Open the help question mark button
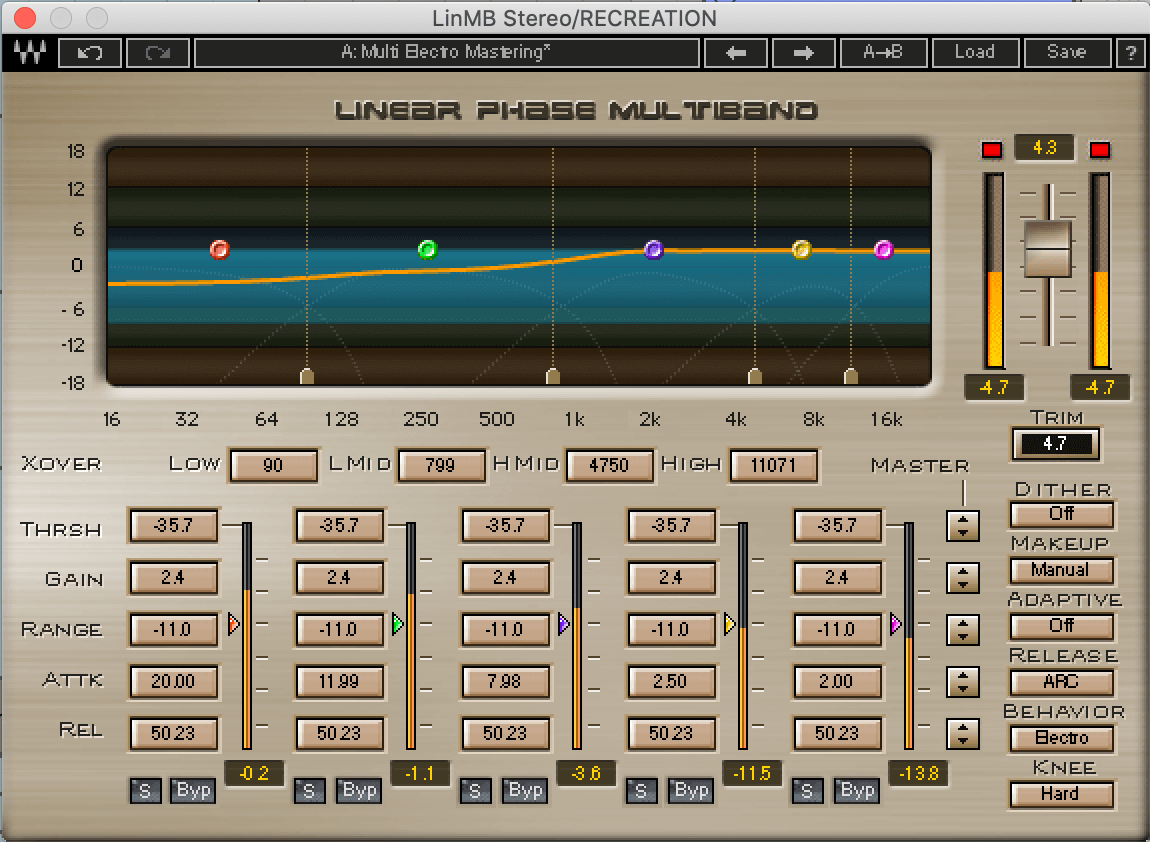The height and width of the screenshot is (842, 1150). [x=1130, y=53]
